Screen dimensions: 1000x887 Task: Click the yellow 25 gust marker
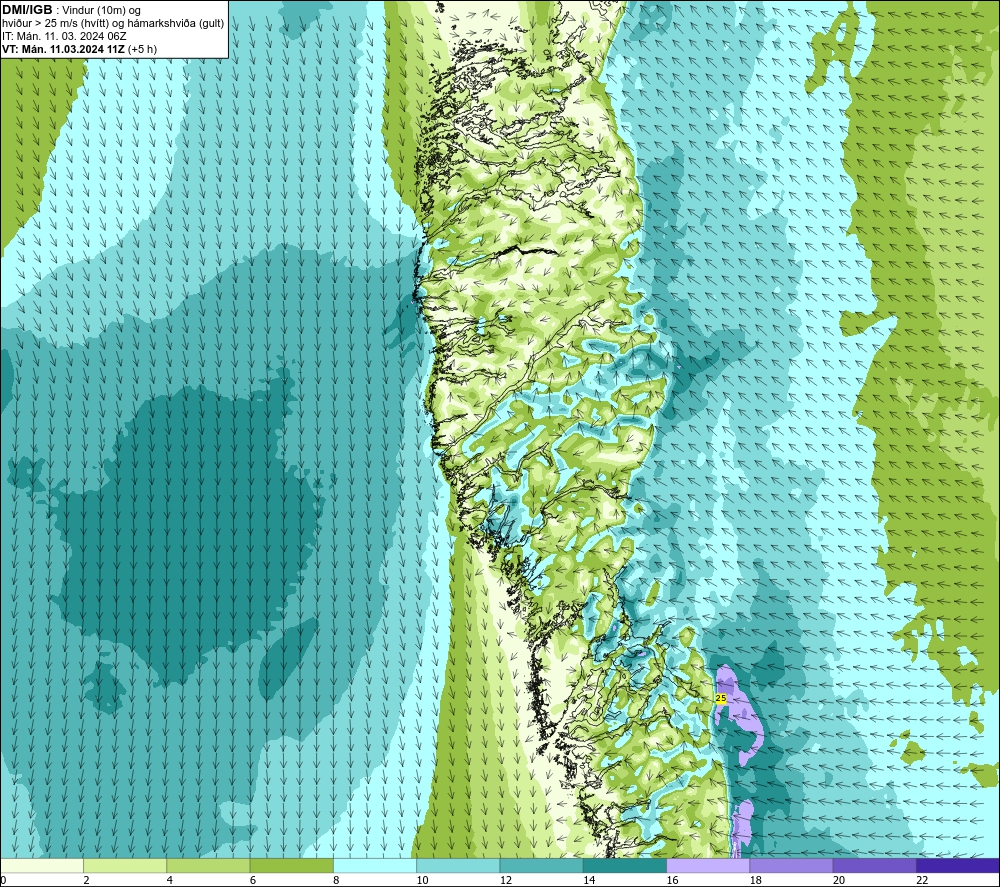point(721,698)
